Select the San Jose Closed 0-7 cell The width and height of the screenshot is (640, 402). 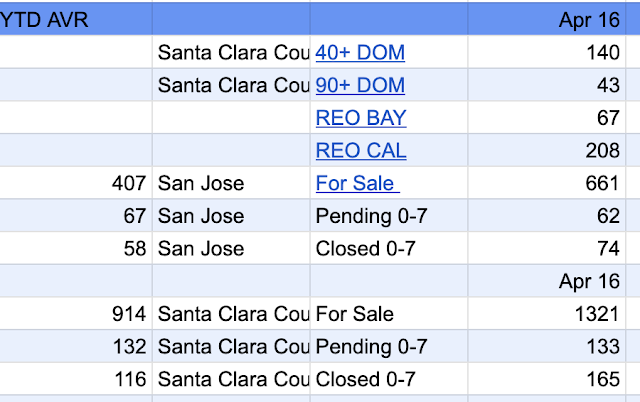tap(389, 248)
